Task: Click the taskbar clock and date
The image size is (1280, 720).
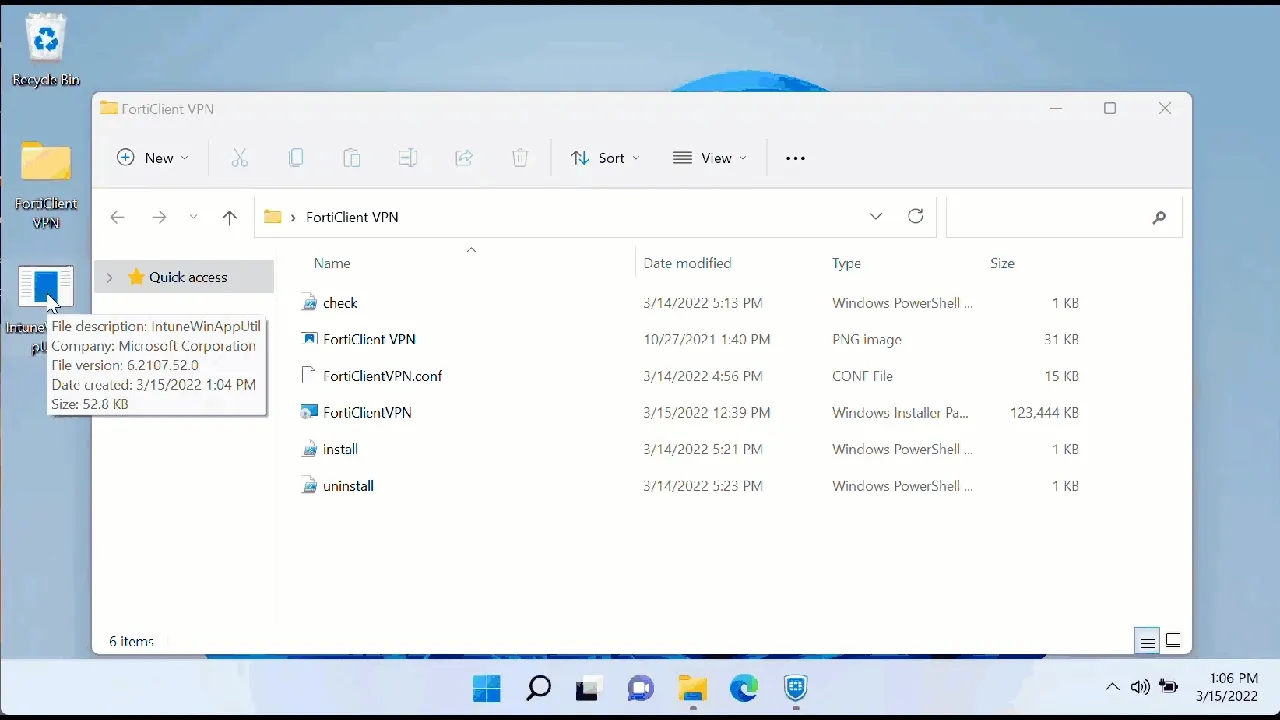Action: click(1228, 687)
